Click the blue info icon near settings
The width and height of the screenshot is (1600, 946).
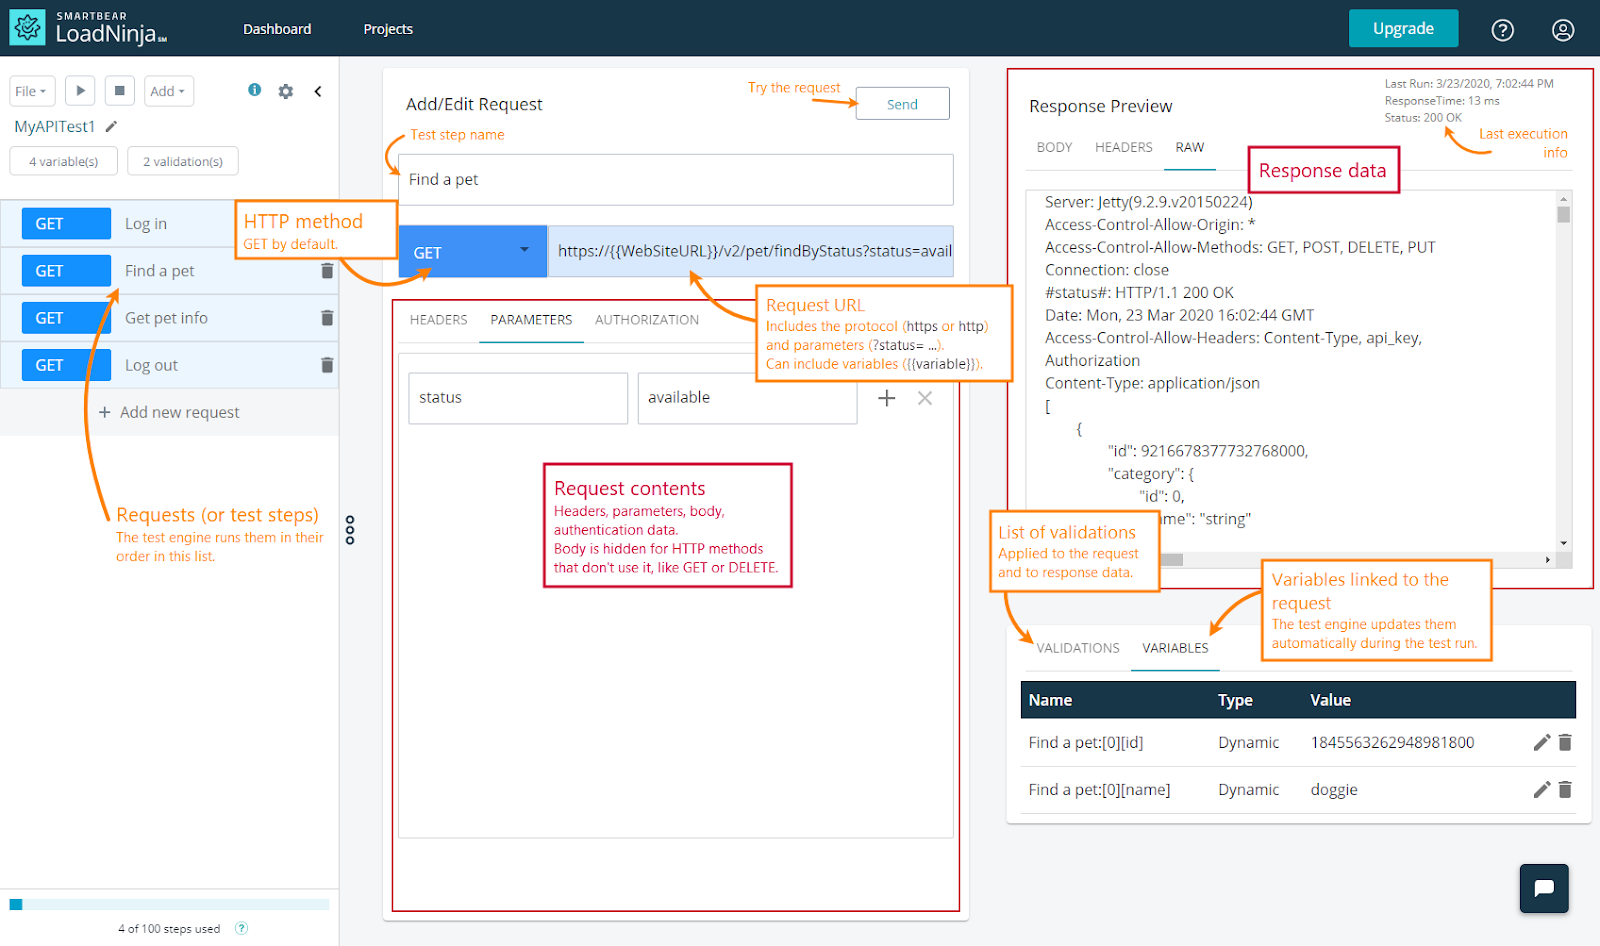click(x=255, y=90)
